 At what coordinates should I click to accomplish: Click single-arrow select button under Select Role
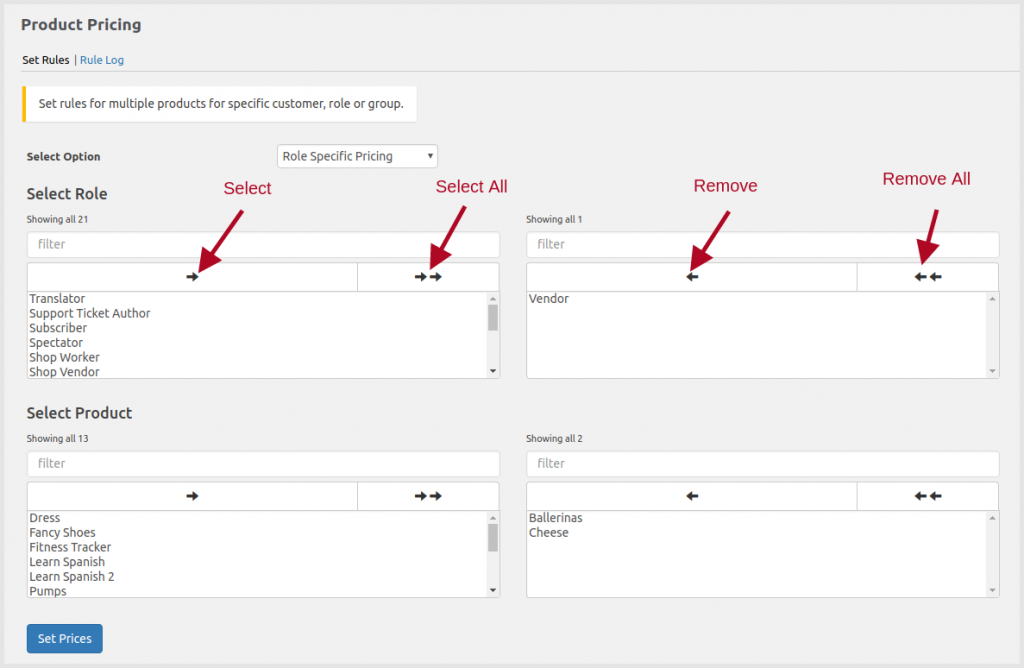click(x=192, y=277)
